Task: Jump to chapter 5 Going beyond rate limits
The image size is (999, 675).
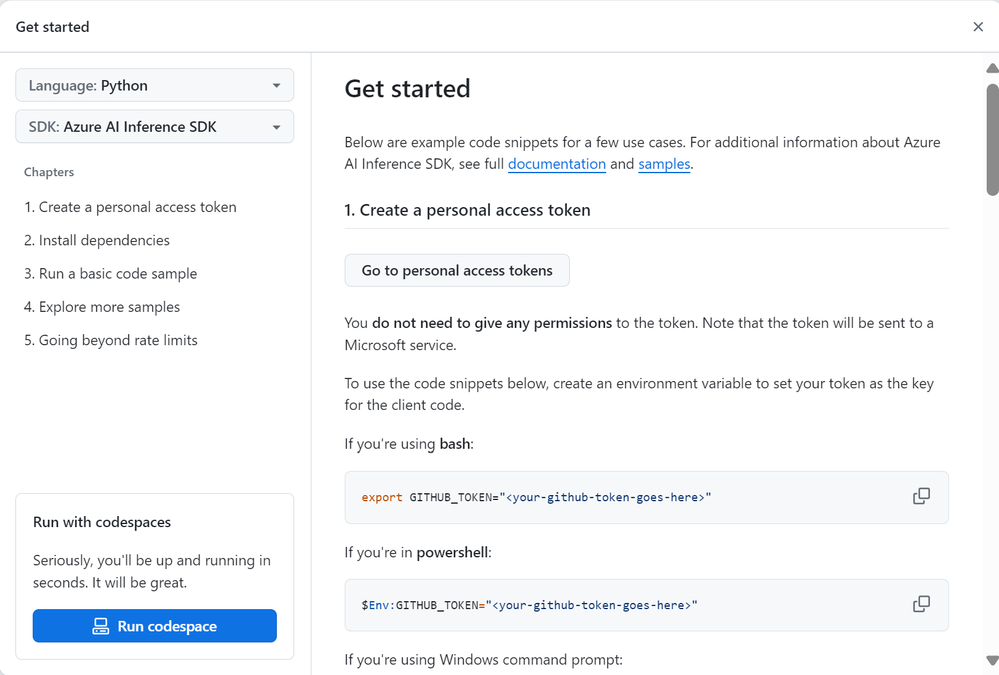Action: (111, 340)
